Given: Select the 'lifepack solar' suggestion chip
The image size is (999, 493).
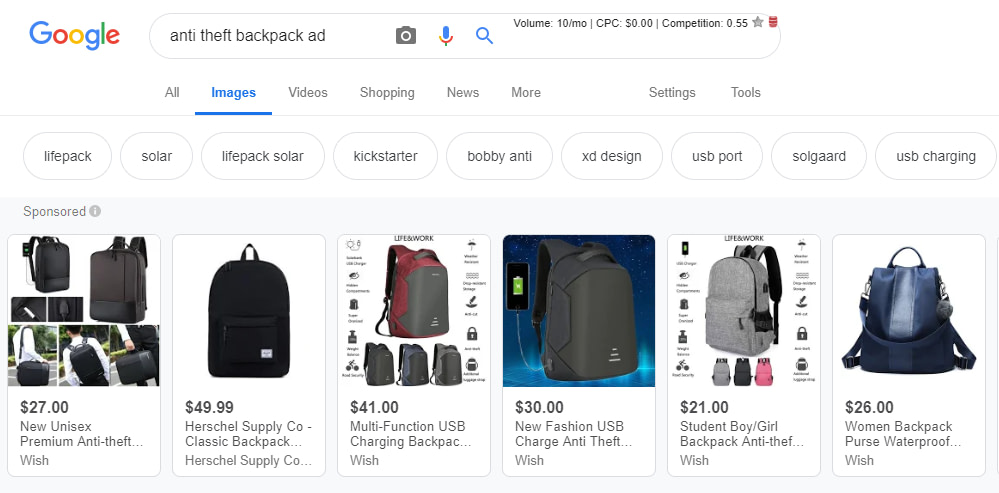Looking at the screenshot, I should pyautogui.click(x=262, y=156).
